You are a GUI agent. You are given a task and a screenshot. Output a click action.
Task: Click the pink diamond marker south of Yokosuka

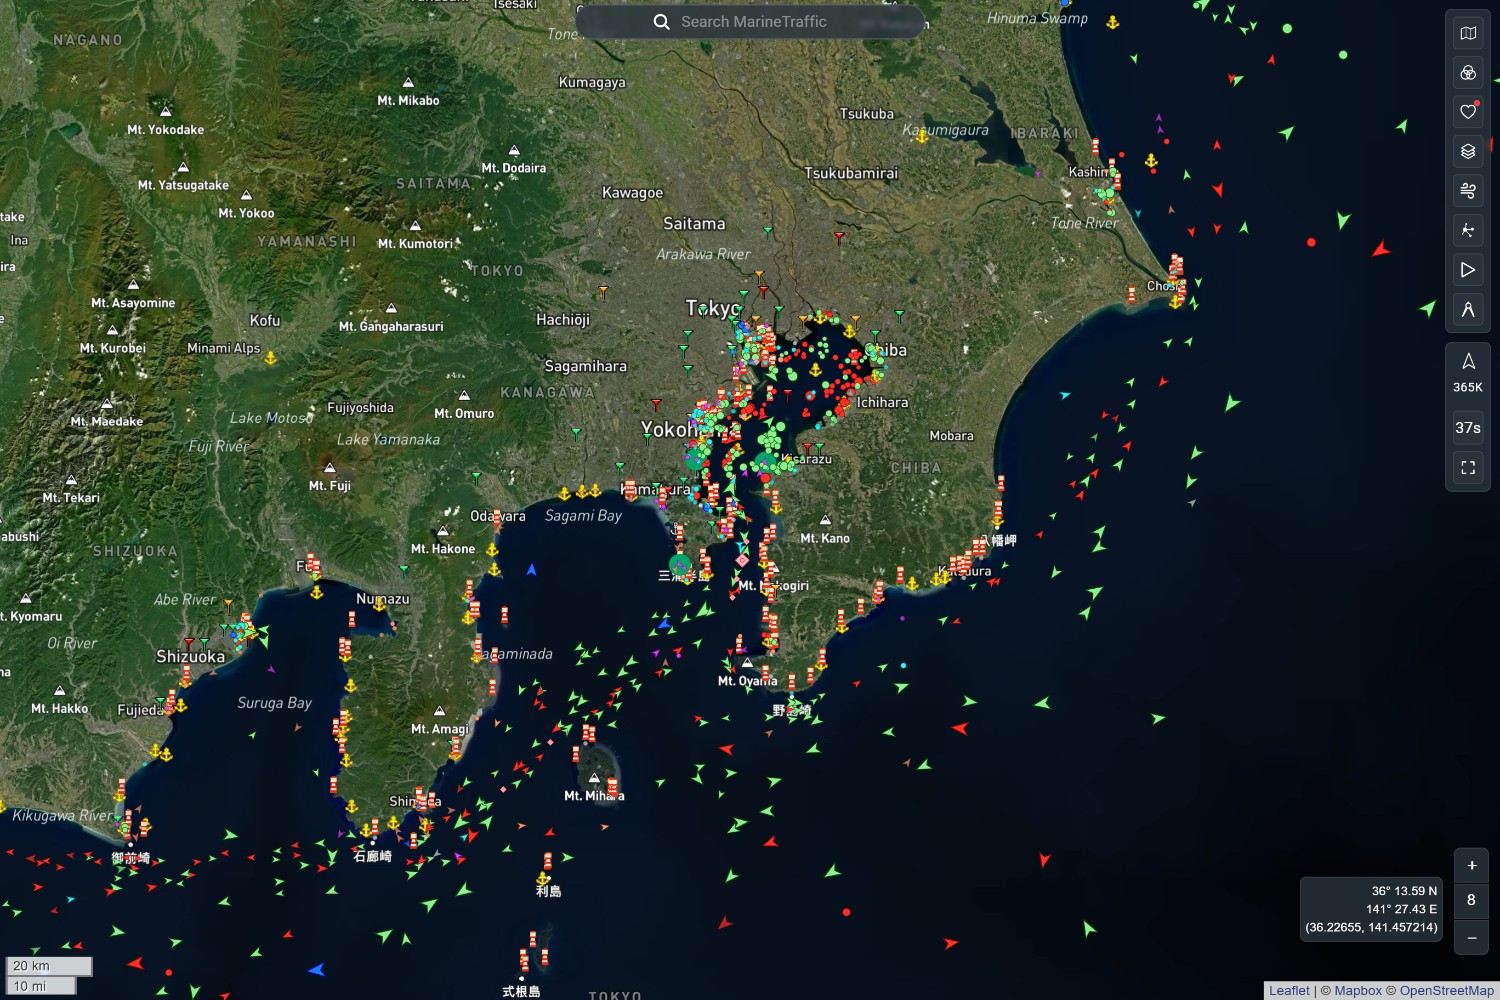click(x=742, y=561)
